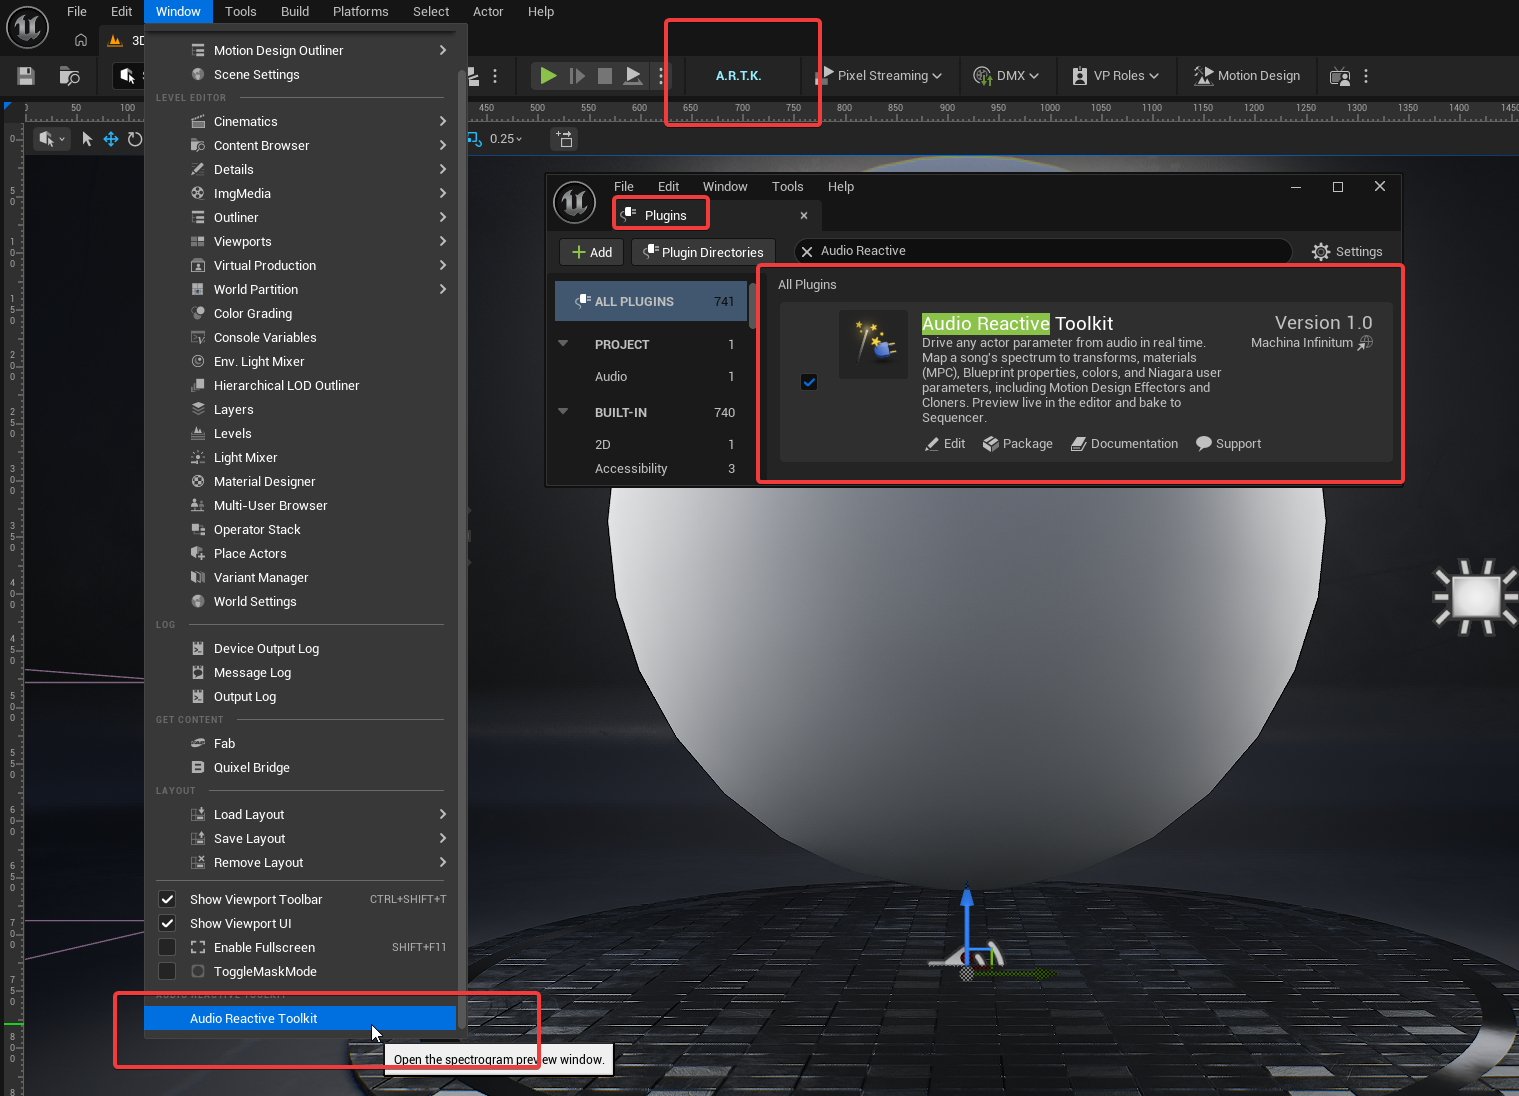Open the Content Browser folder-search toolbar icon
The image size is (1519, 1096).
(x=69, y=76)
